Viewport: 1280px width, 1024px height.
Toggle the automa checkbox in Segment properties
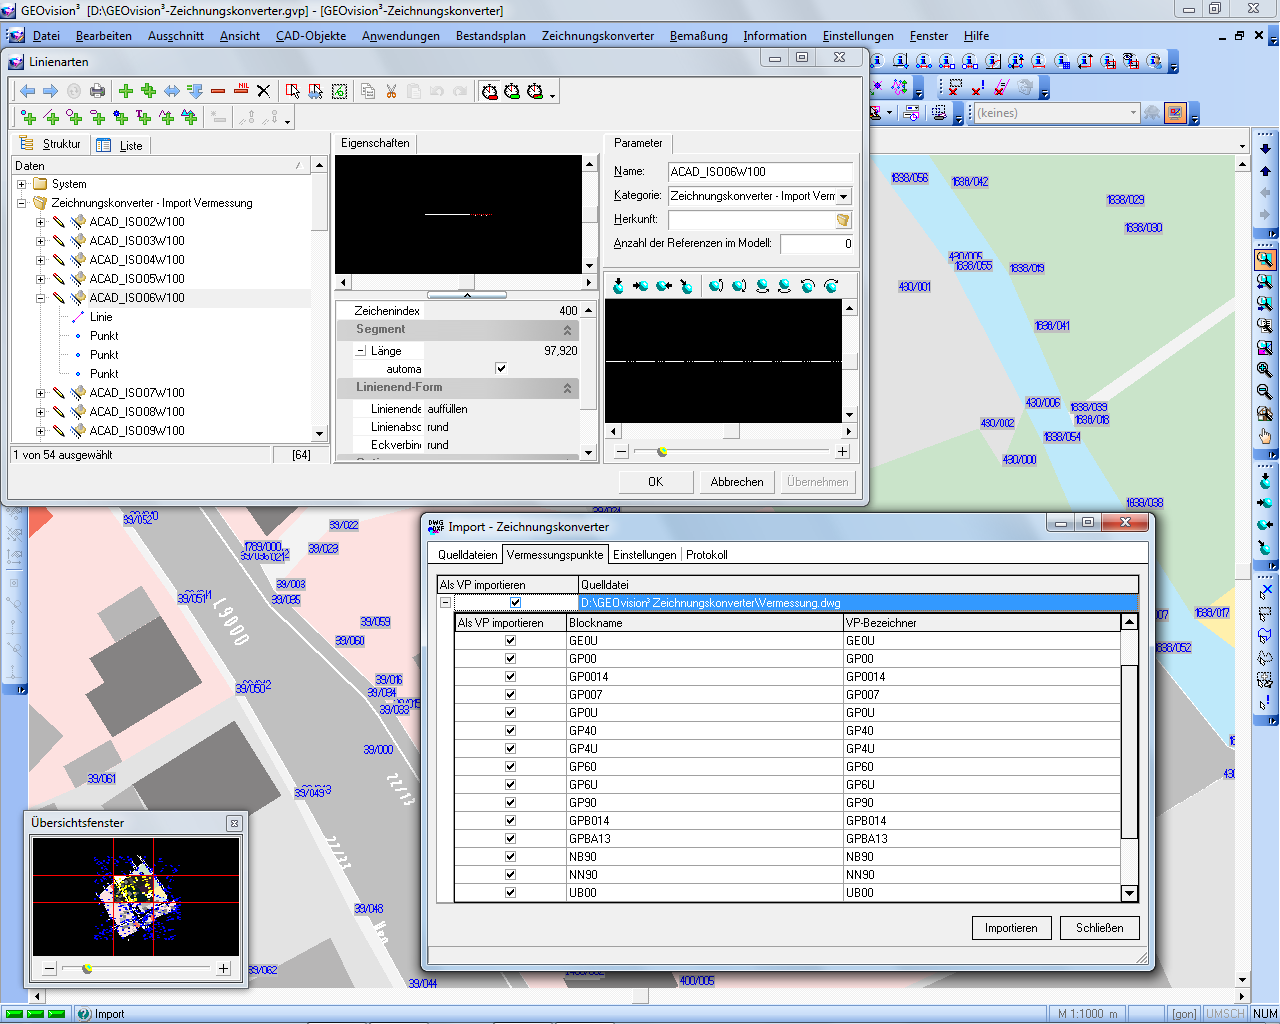coord(501,369)
